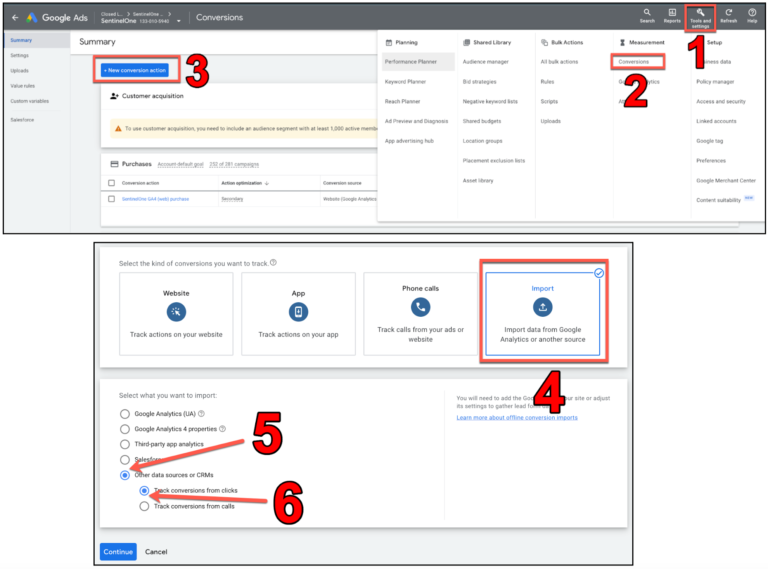
Task: Click the Continue button
Action: (118, 551)
